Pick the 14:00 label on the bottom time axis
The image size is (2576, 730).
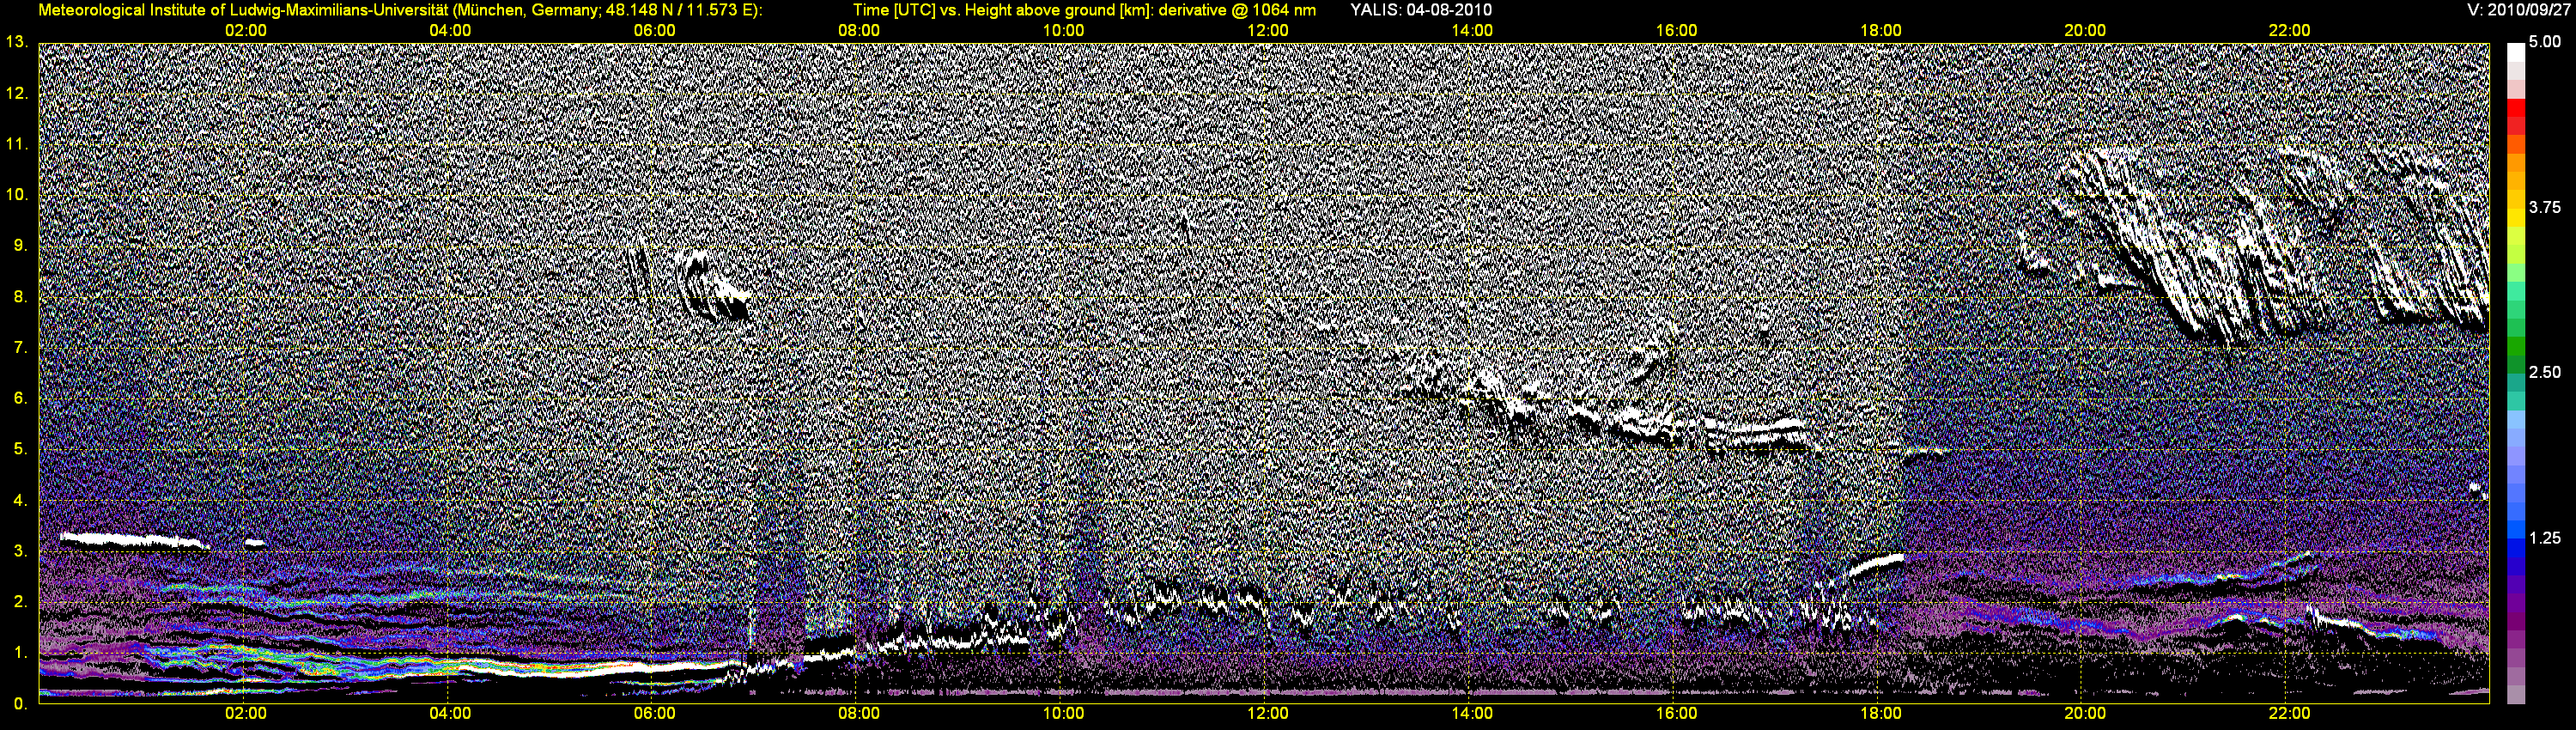point(1472,714)
